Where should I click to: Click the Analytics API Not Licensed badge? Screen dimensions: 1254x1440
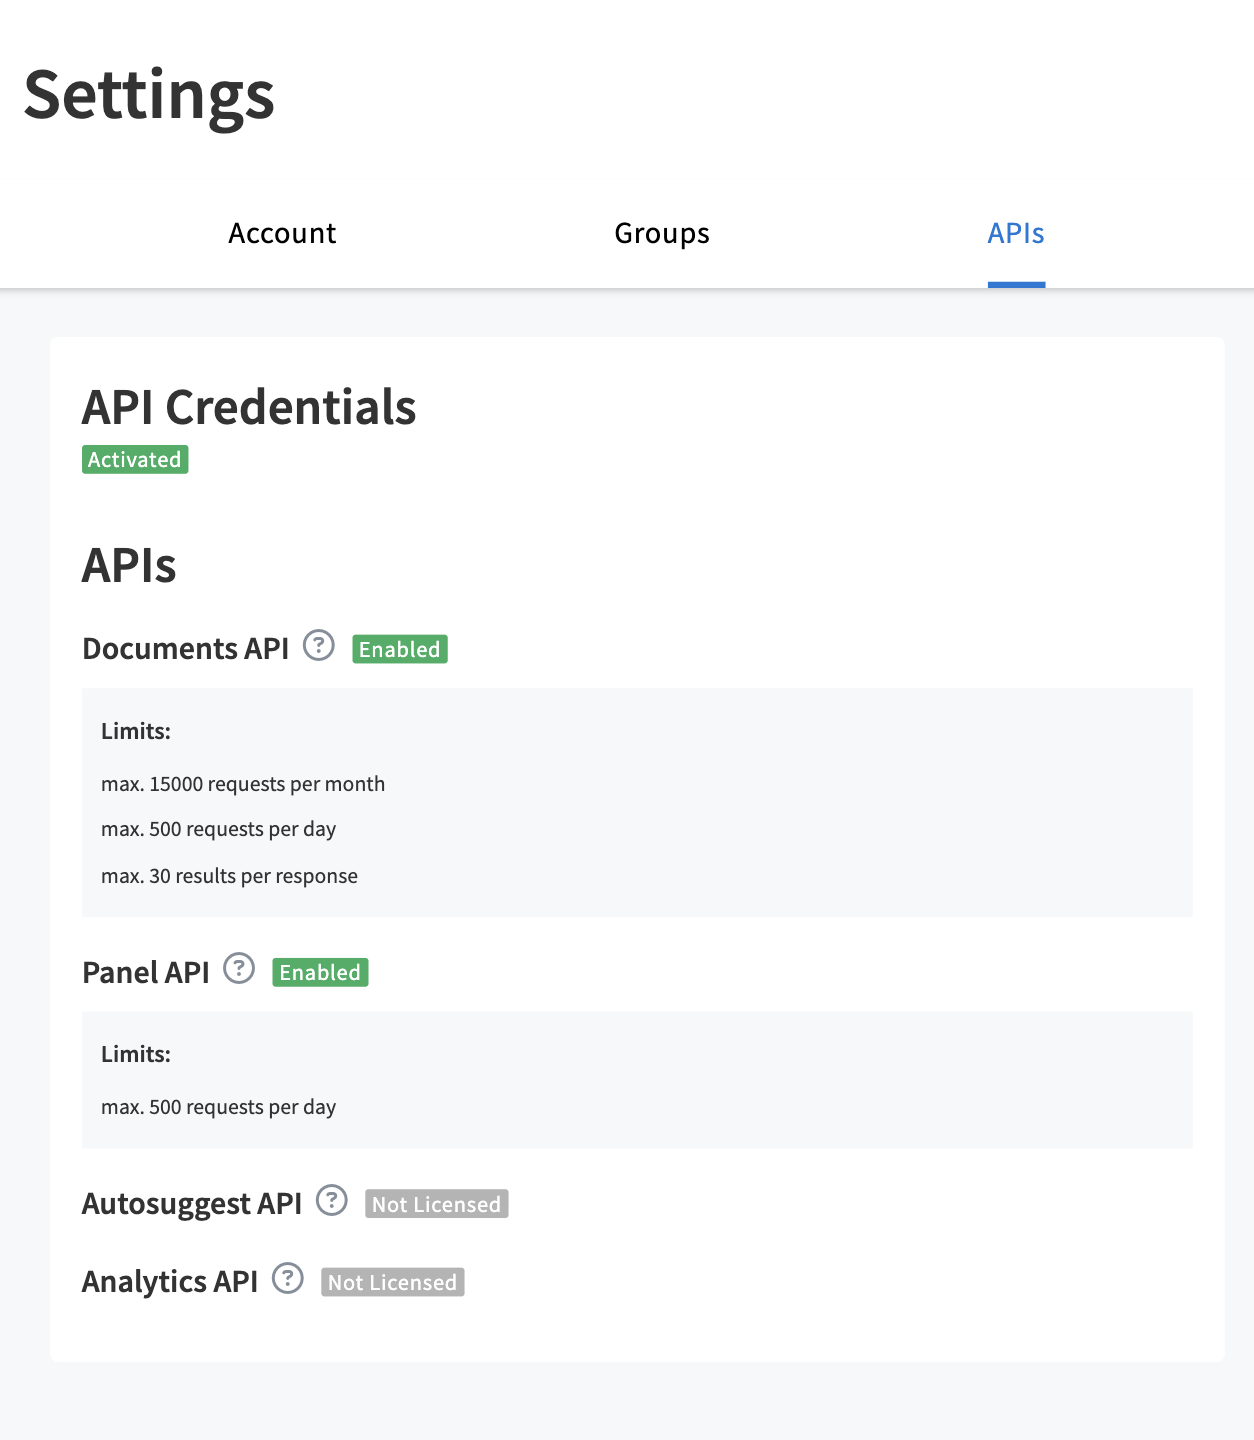click(393, 1282)
